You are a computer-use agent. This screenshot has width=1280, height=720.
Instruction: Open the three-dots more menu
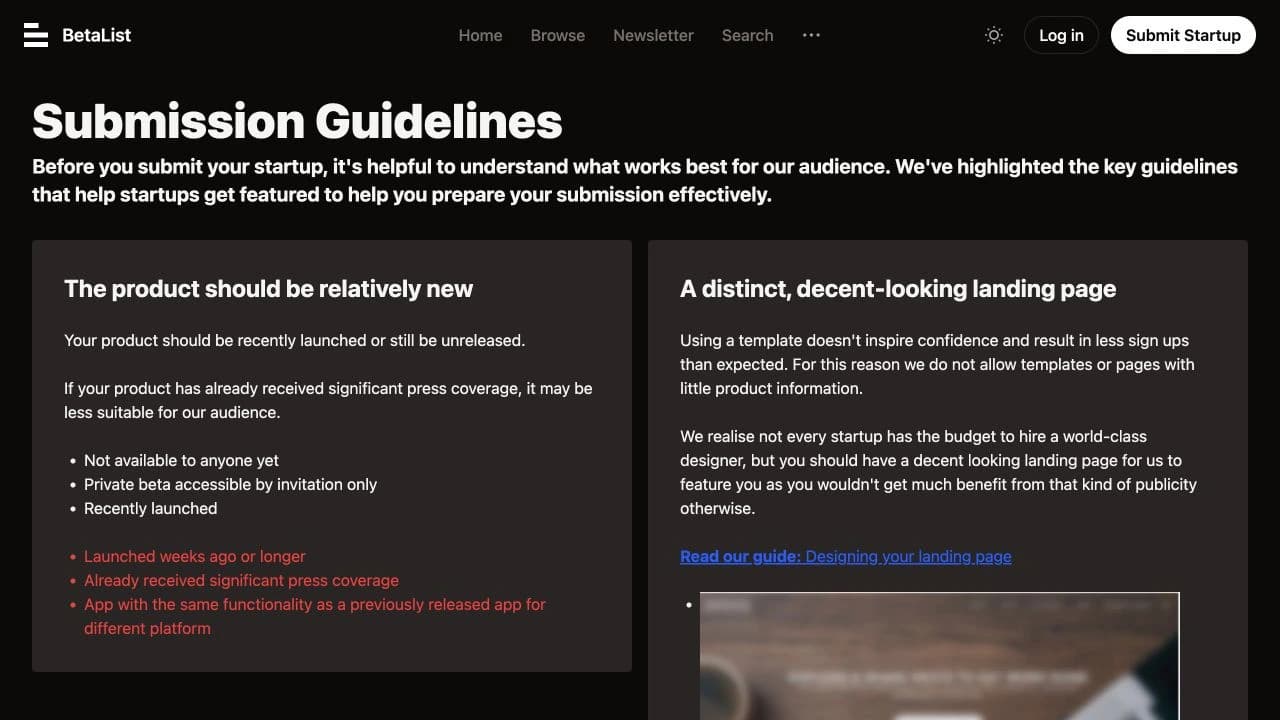811,35
